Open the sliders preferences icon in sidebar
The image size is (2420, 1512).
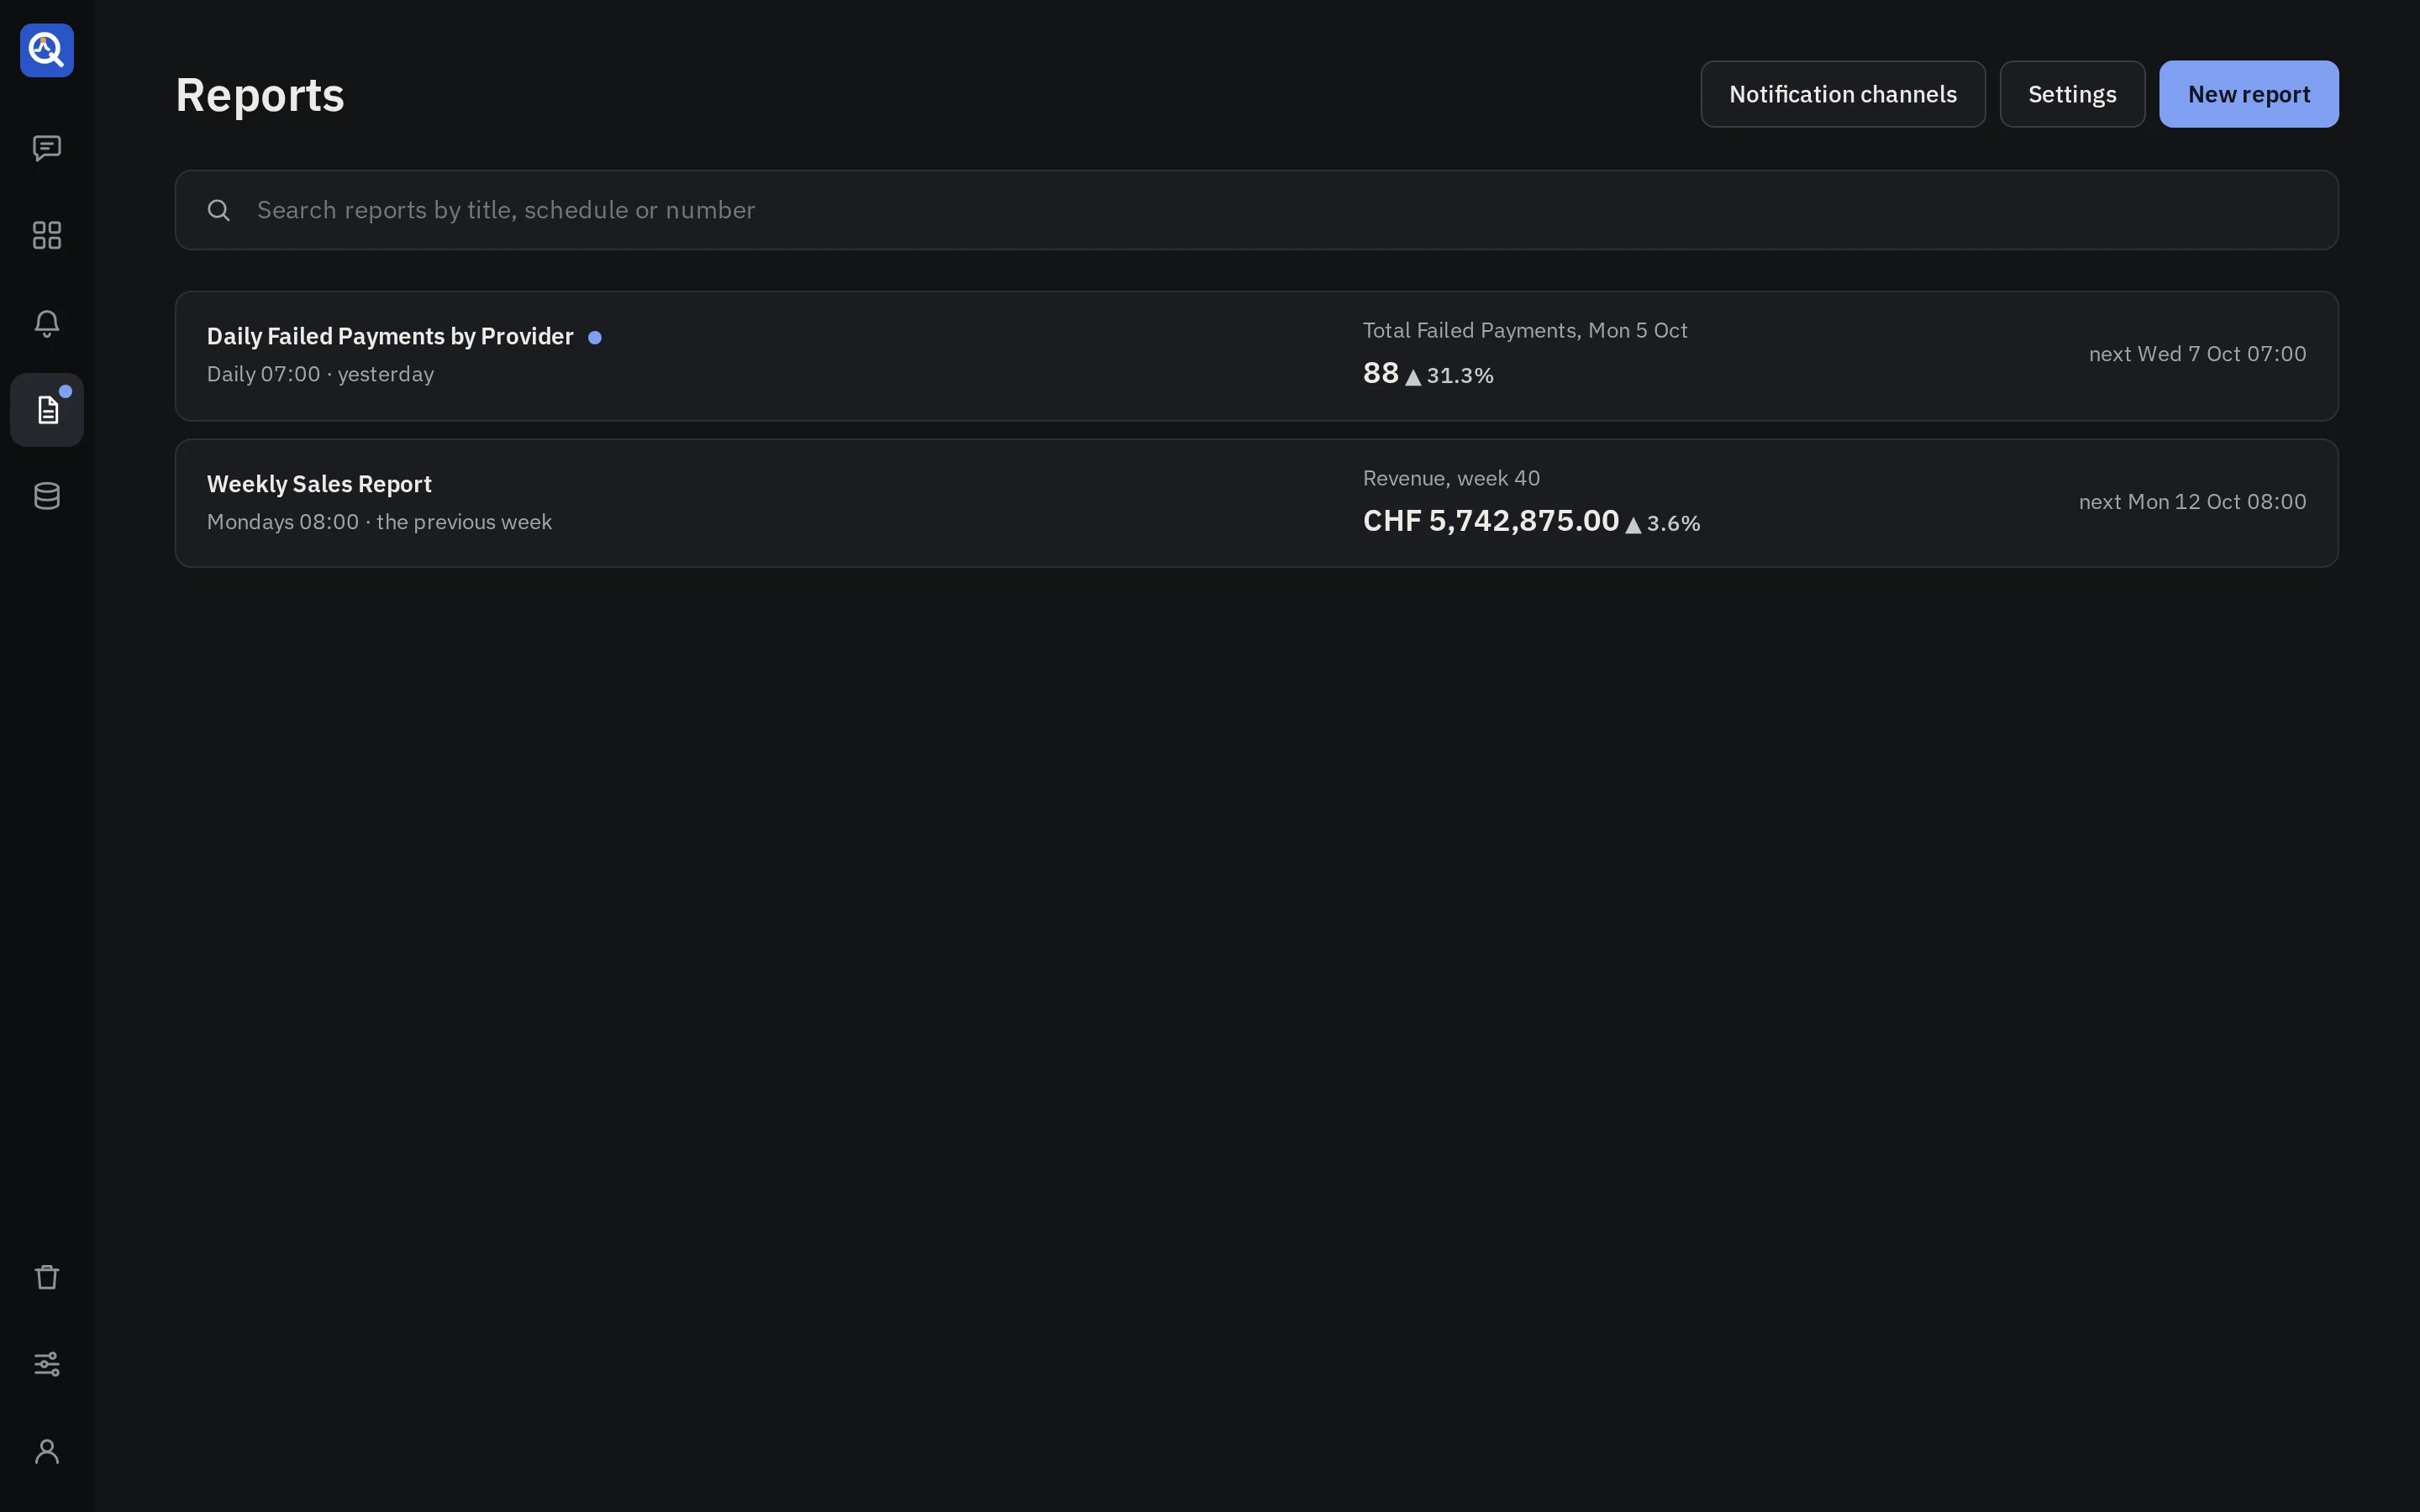47,1364
